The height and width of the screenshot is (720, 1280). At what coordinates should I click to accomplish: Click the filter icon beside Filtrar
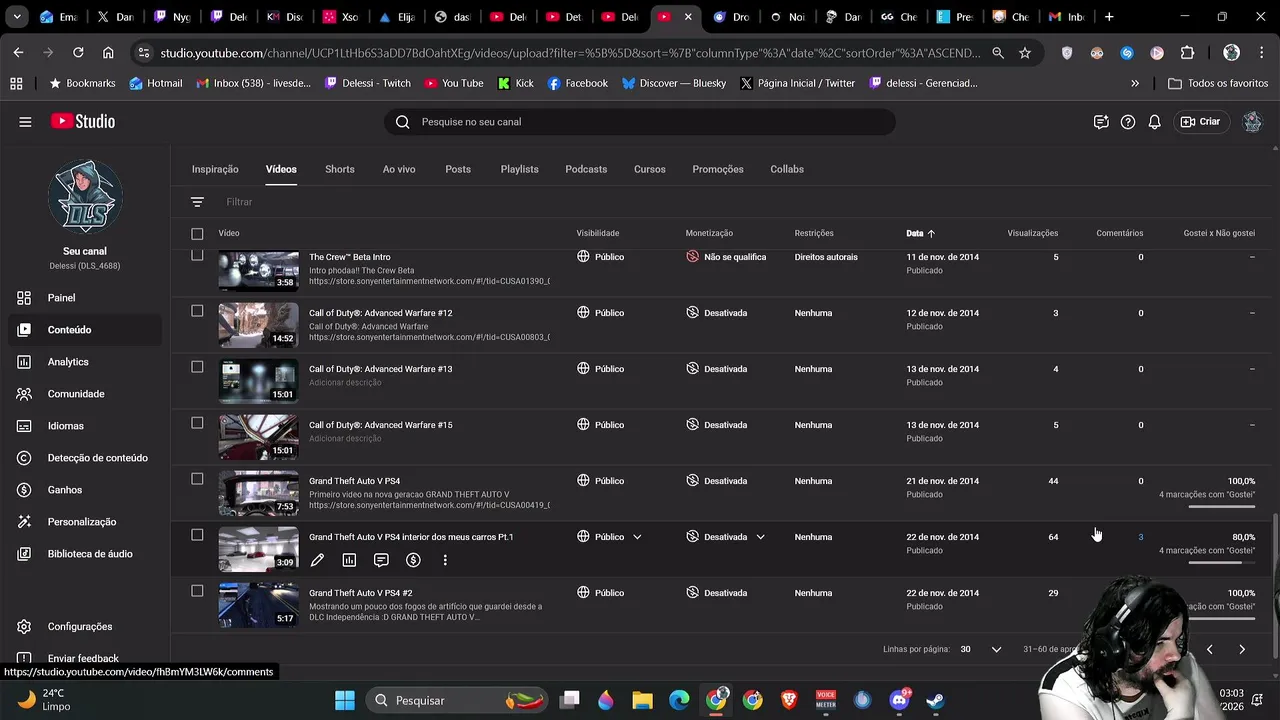coord(197,202)
